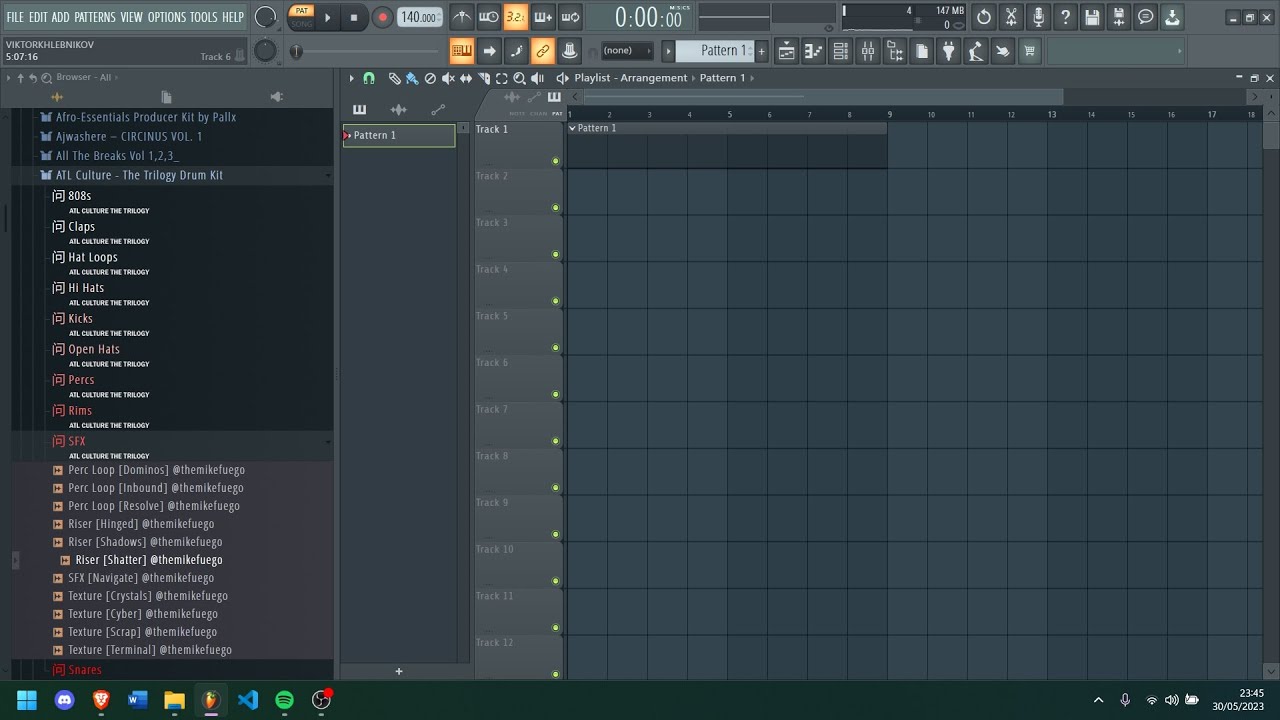Click the question mark Help icon
The image size is (1280, 720).
tap(1065, 17)
